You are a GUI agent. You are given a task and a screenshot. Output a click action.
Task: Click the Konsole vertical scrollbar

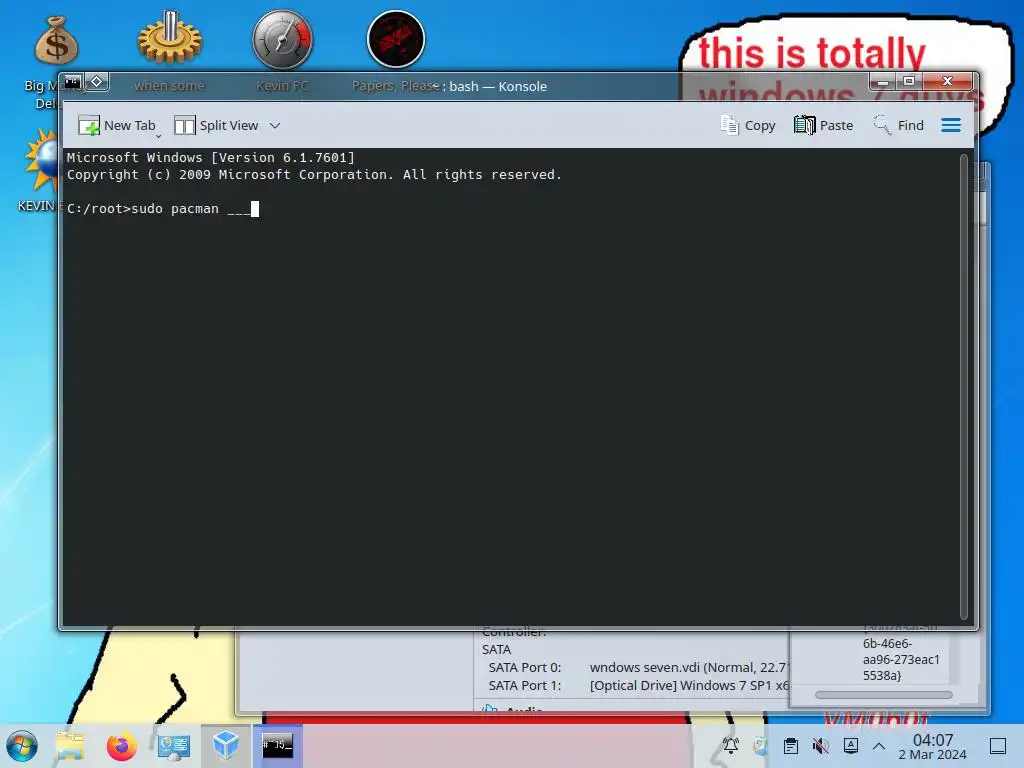(x=963, y=386)
